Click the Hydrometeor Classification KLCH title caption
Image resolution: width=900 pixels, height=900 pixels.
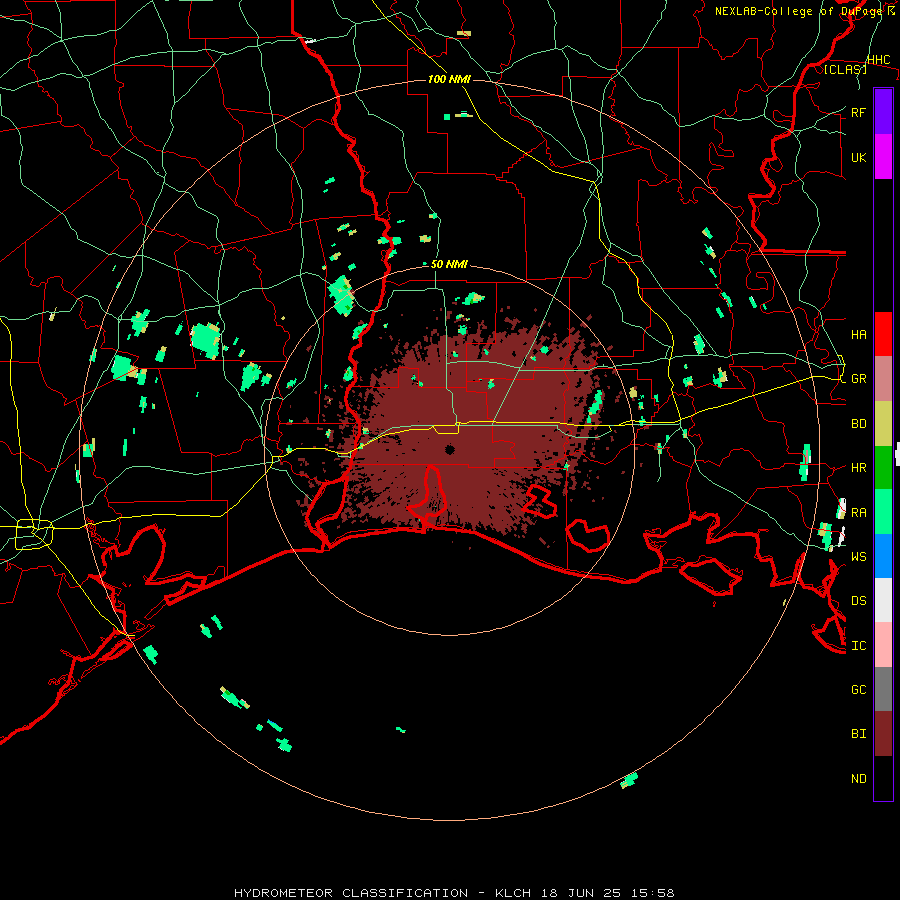(x=454, y=893)
